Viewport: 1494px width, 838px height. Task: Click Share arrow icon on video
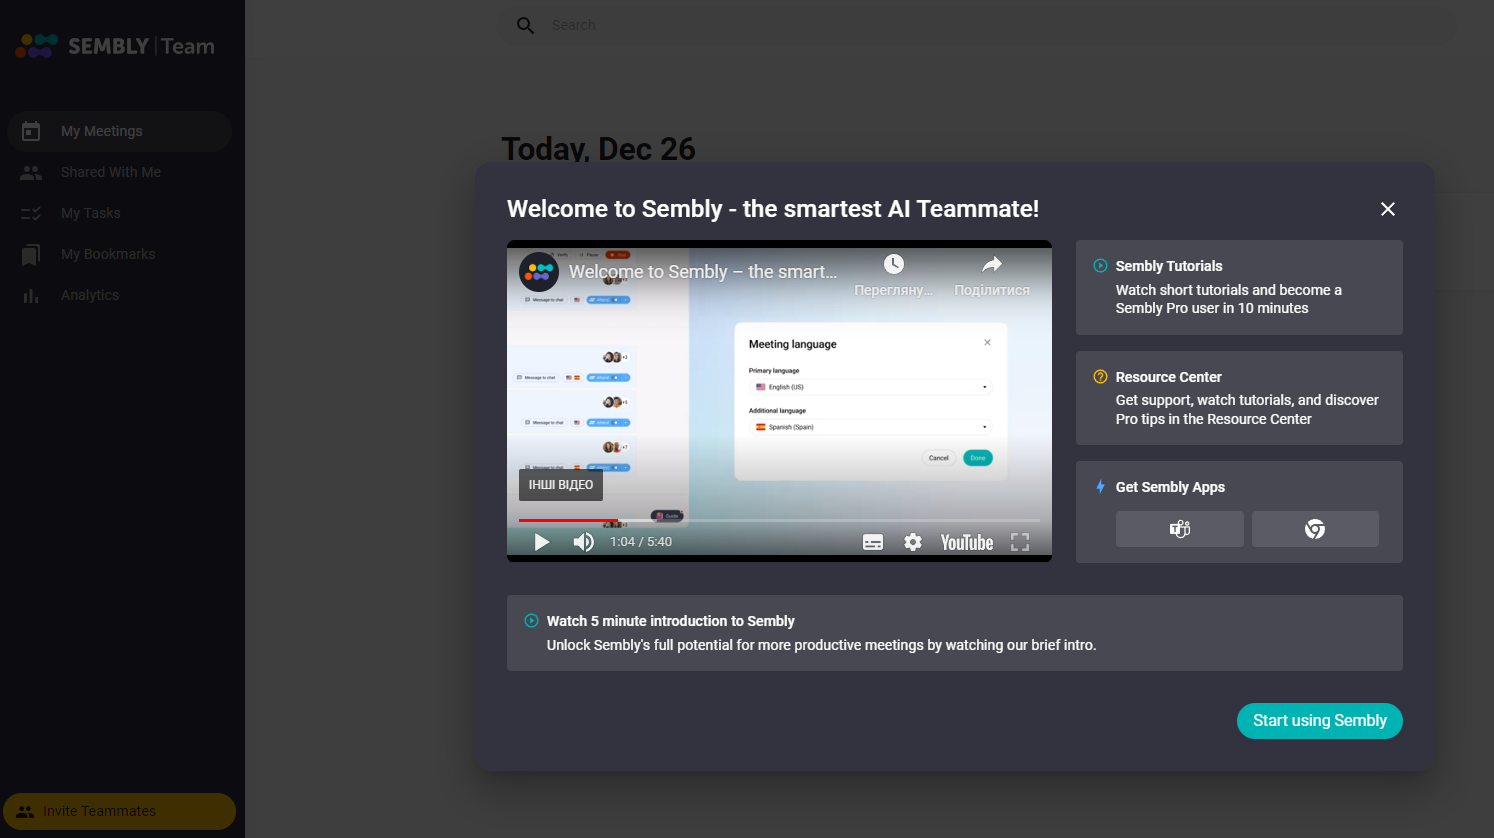click(991, 264)
